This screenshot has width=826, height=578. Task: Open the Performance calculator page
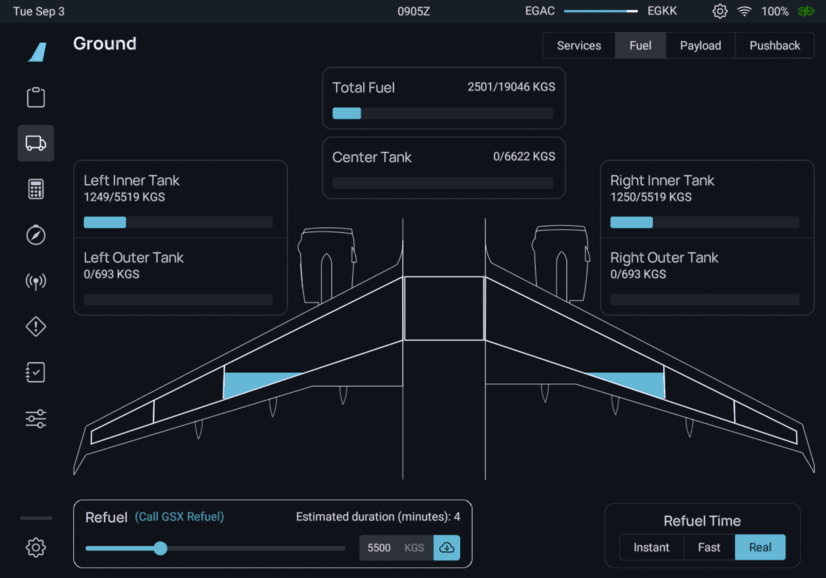pos(36,189)
